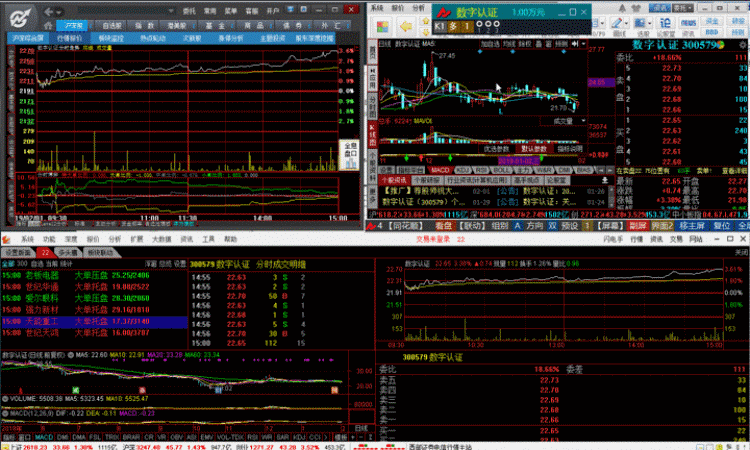Open the 工具 menu in the bottom window
750x450 pixels.
(208, 239)
